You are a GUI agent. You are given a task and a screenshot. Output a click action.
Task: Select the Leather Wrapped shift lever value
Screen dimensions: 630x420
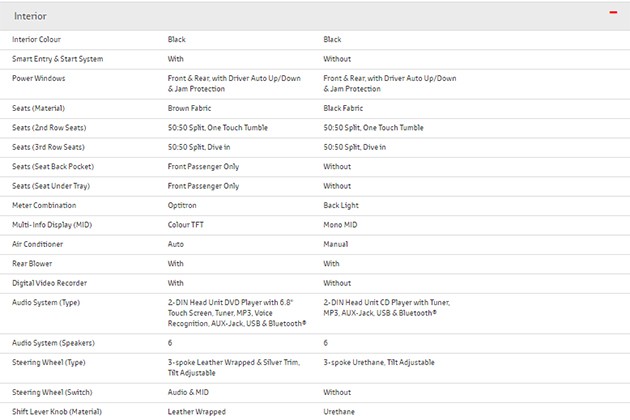[x=196, y=411]
